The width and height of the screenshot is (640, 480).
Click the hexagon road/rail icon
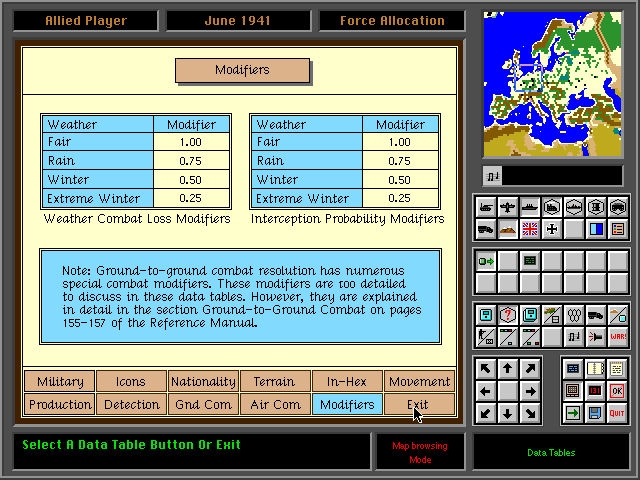(596, 207)
